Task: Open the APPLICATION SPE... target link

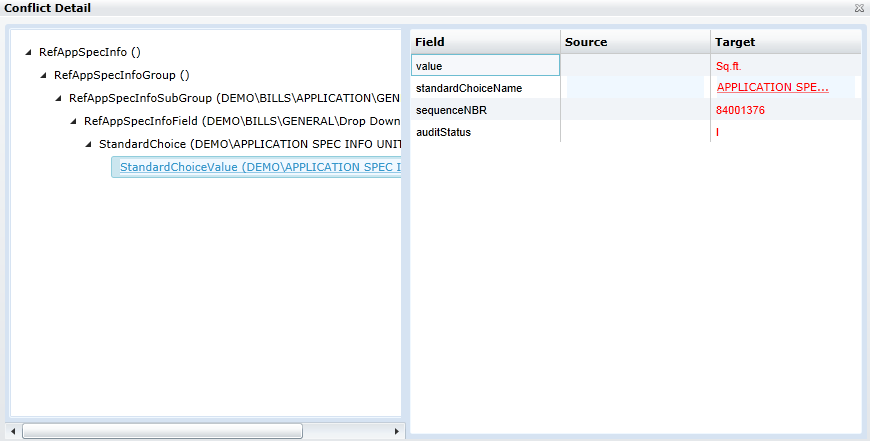Action: pyautogui.click(x=772, y=87)
